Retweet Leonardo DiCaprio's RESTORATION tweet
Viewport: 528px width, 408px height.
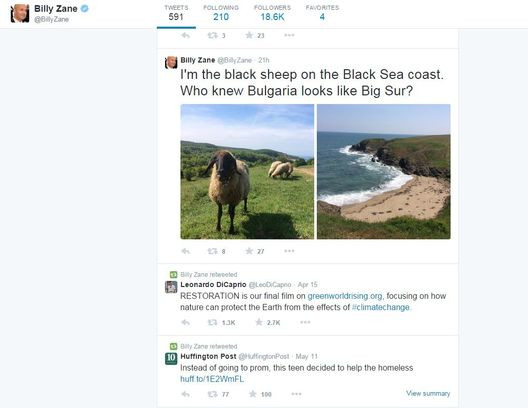212,322
